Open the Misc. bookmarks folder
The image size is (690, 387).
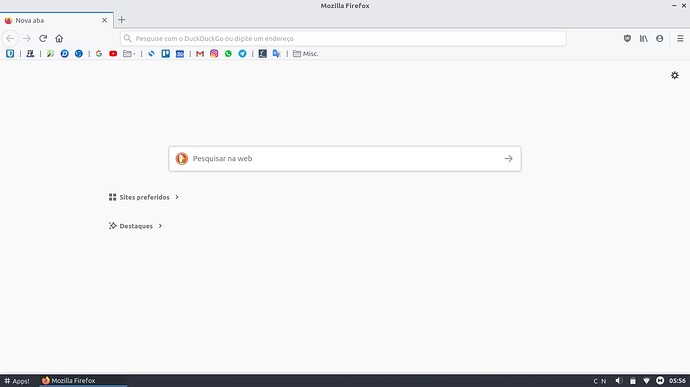coord(305,54)
